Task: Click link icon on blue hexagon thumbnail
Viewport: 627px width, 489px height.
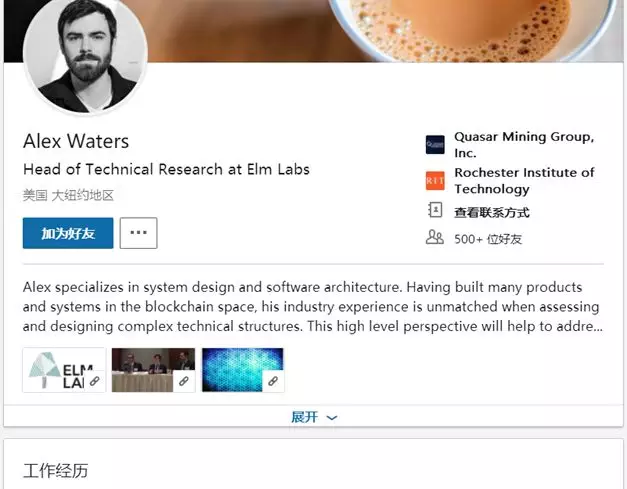Action: pos(272,381)
